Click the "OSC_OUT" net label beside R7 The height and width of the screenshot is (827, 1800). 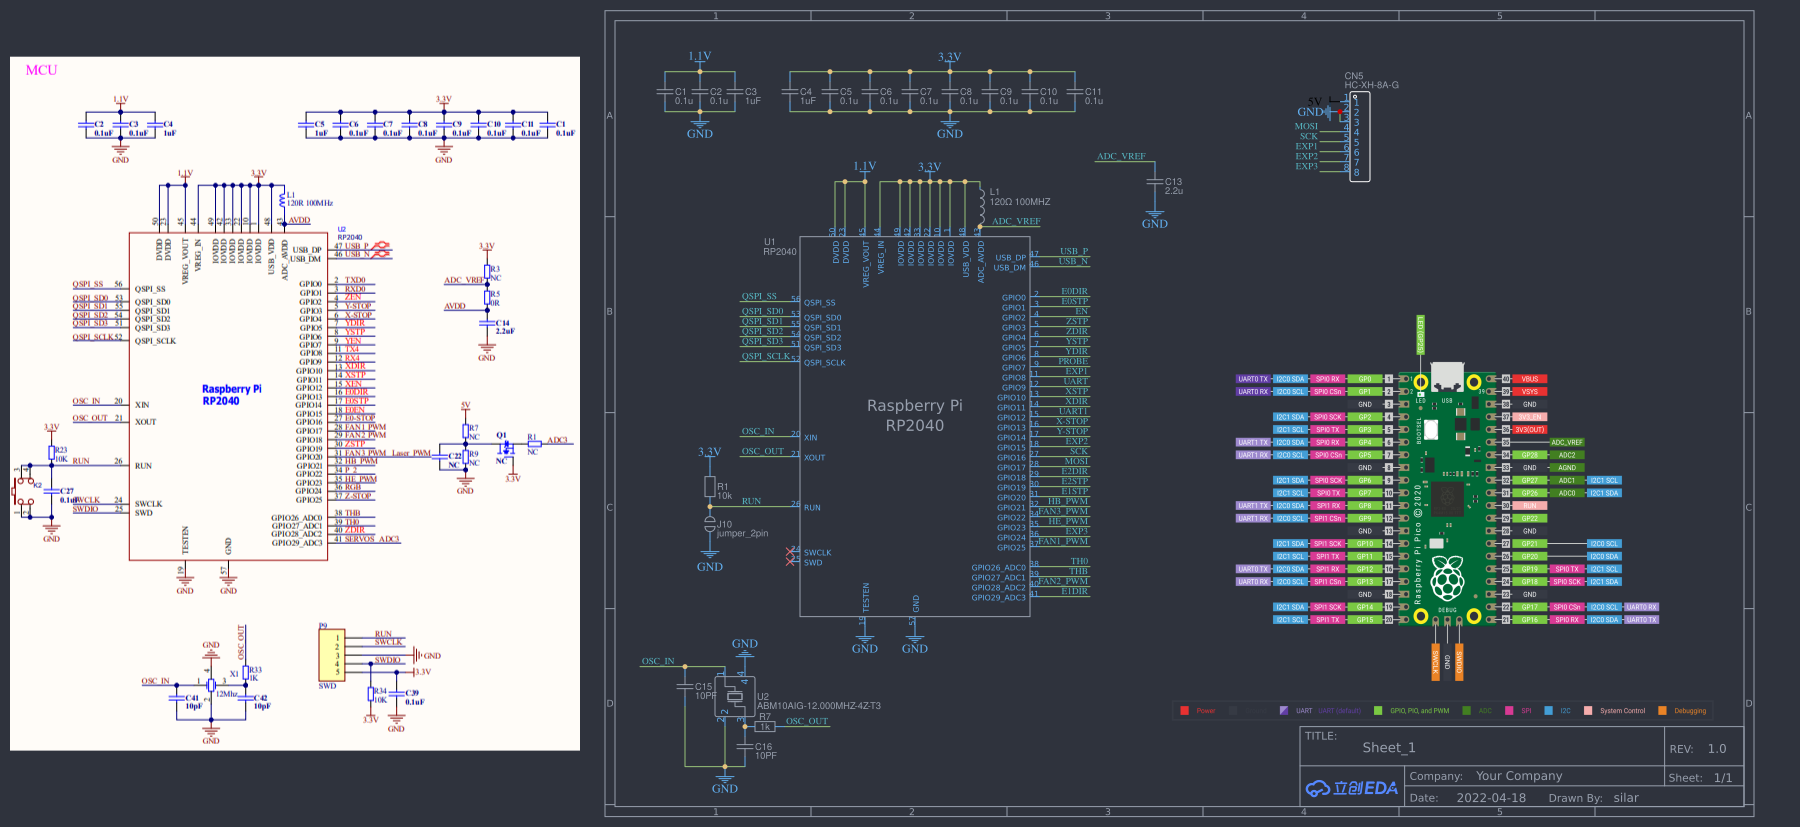807,721
